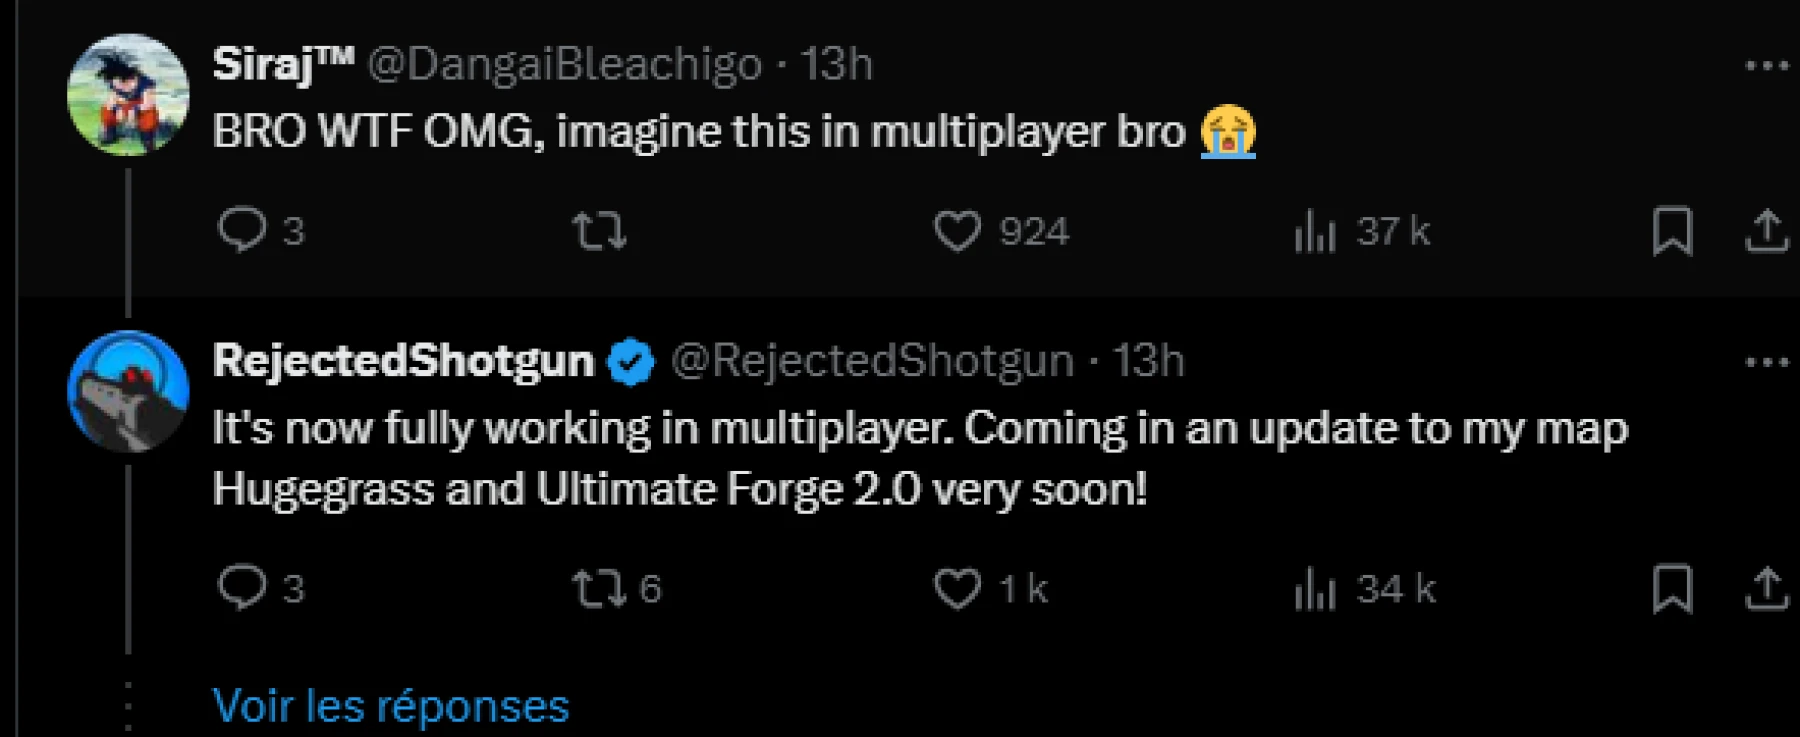Open the @RejectedShotgun handle link
Viewport: 1800px width, 737px height.
click(x=871, y=361)
